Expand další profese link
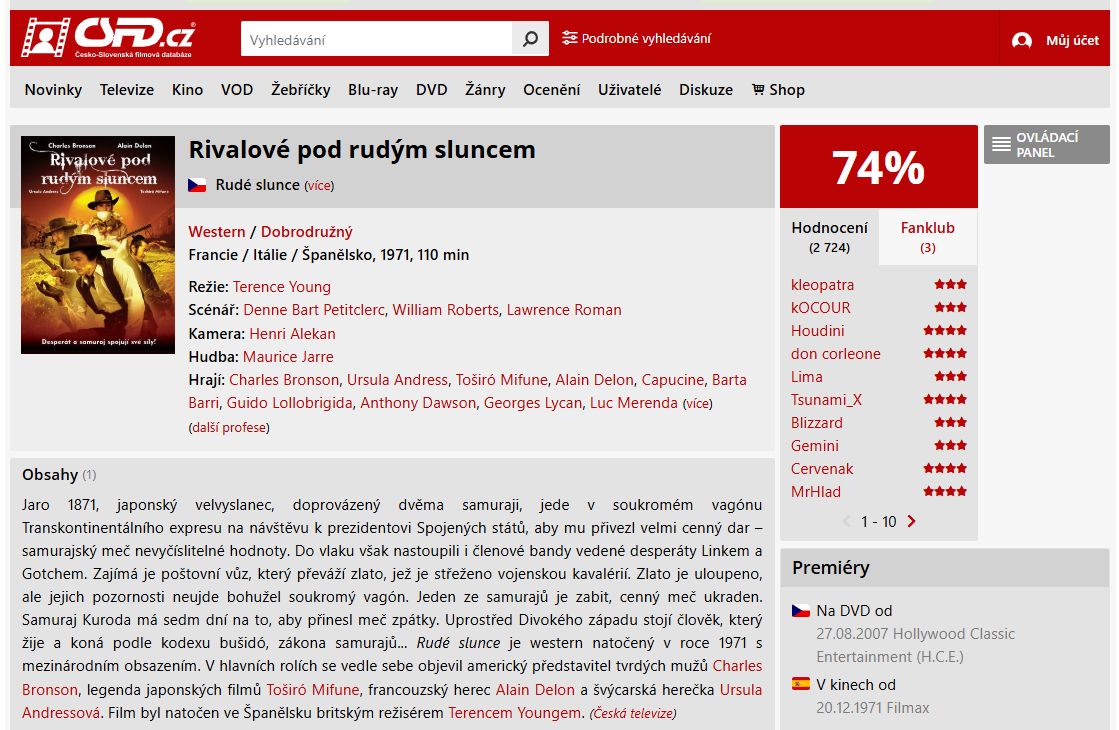The image size is (1119, 730). coord(229,427)
